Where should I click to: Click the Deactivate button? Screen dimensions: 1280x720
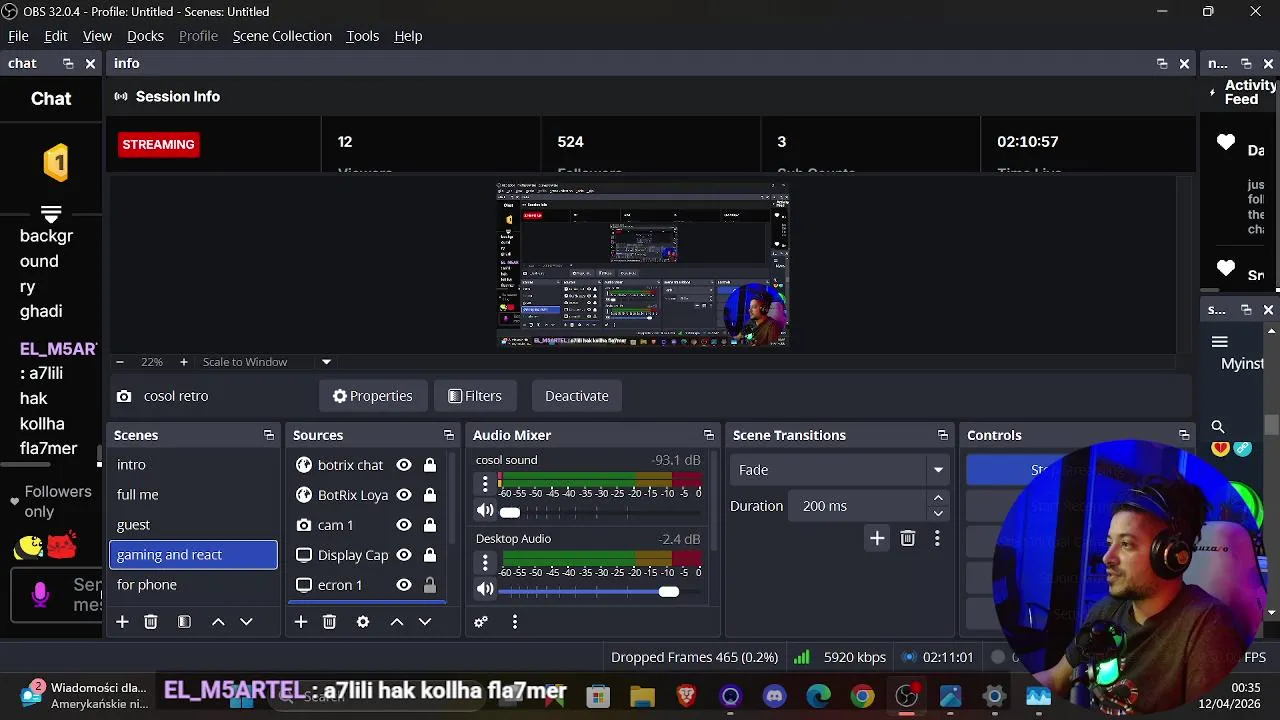[x=577, y=396]
